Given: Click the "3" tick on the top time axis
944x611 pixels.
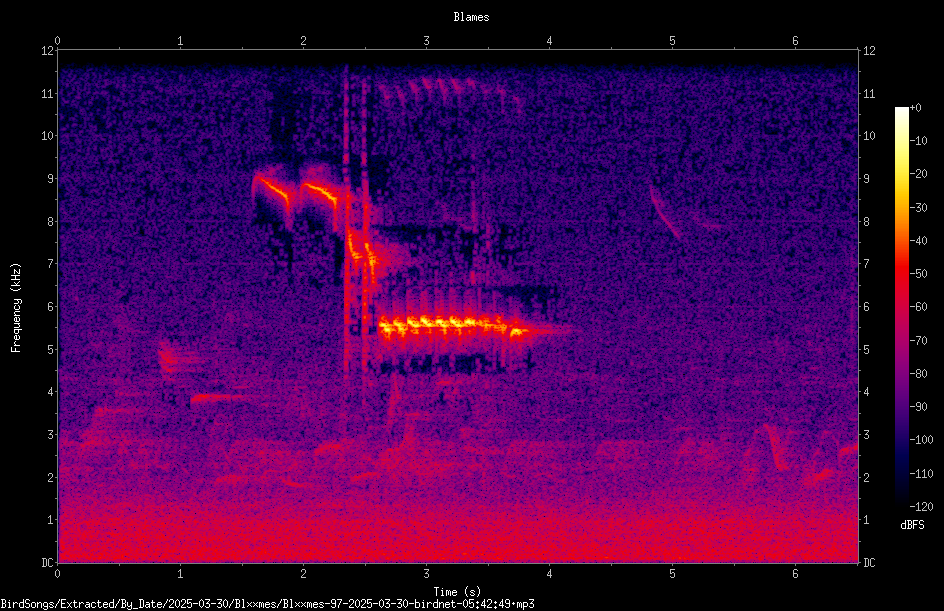Looking at the screenshot, I should coord(426,41).
